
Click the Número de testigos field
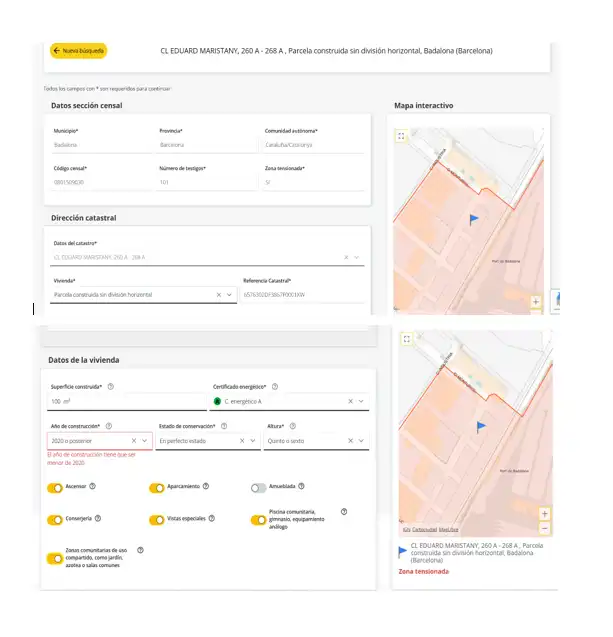207,182
